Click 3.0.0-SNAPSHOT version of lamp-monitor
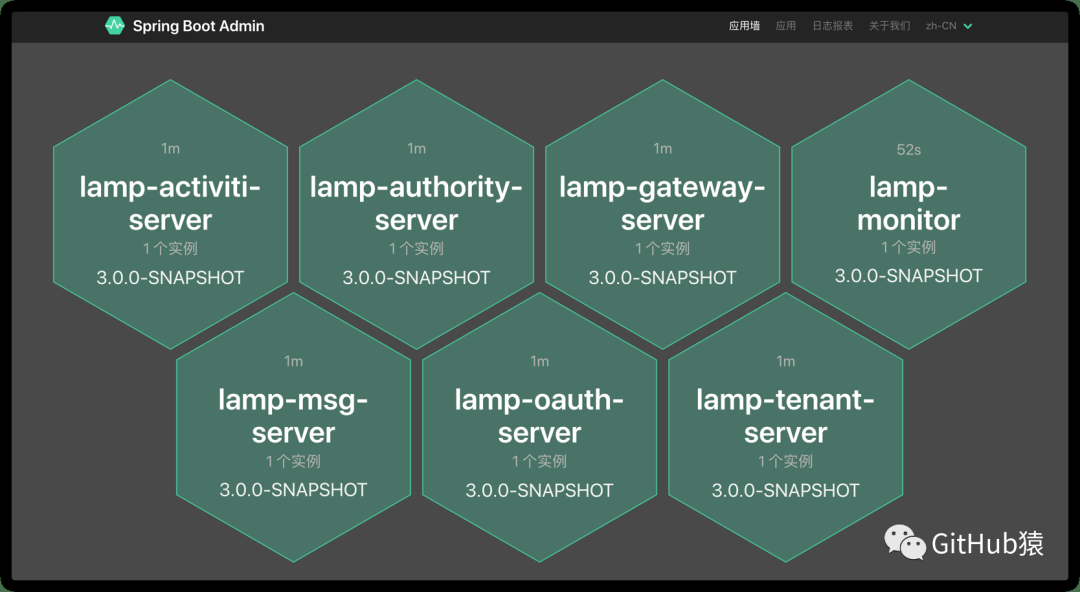This screenshot has height=592, width=1080. click(908, 276)
